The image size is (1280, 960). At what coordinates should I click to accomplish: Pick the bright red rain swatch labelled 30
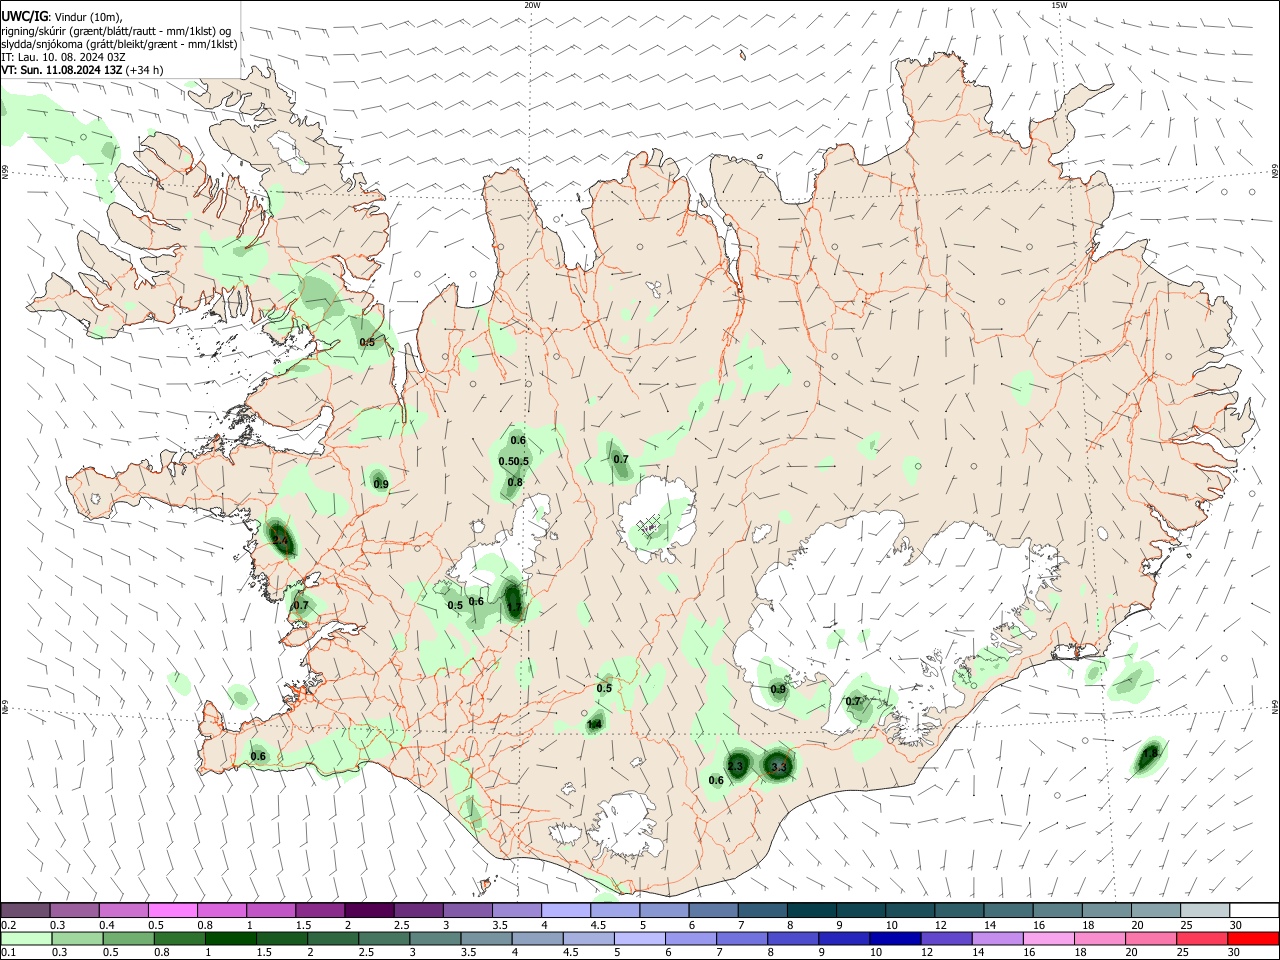pyautogui.click(x=1252, y=938)
